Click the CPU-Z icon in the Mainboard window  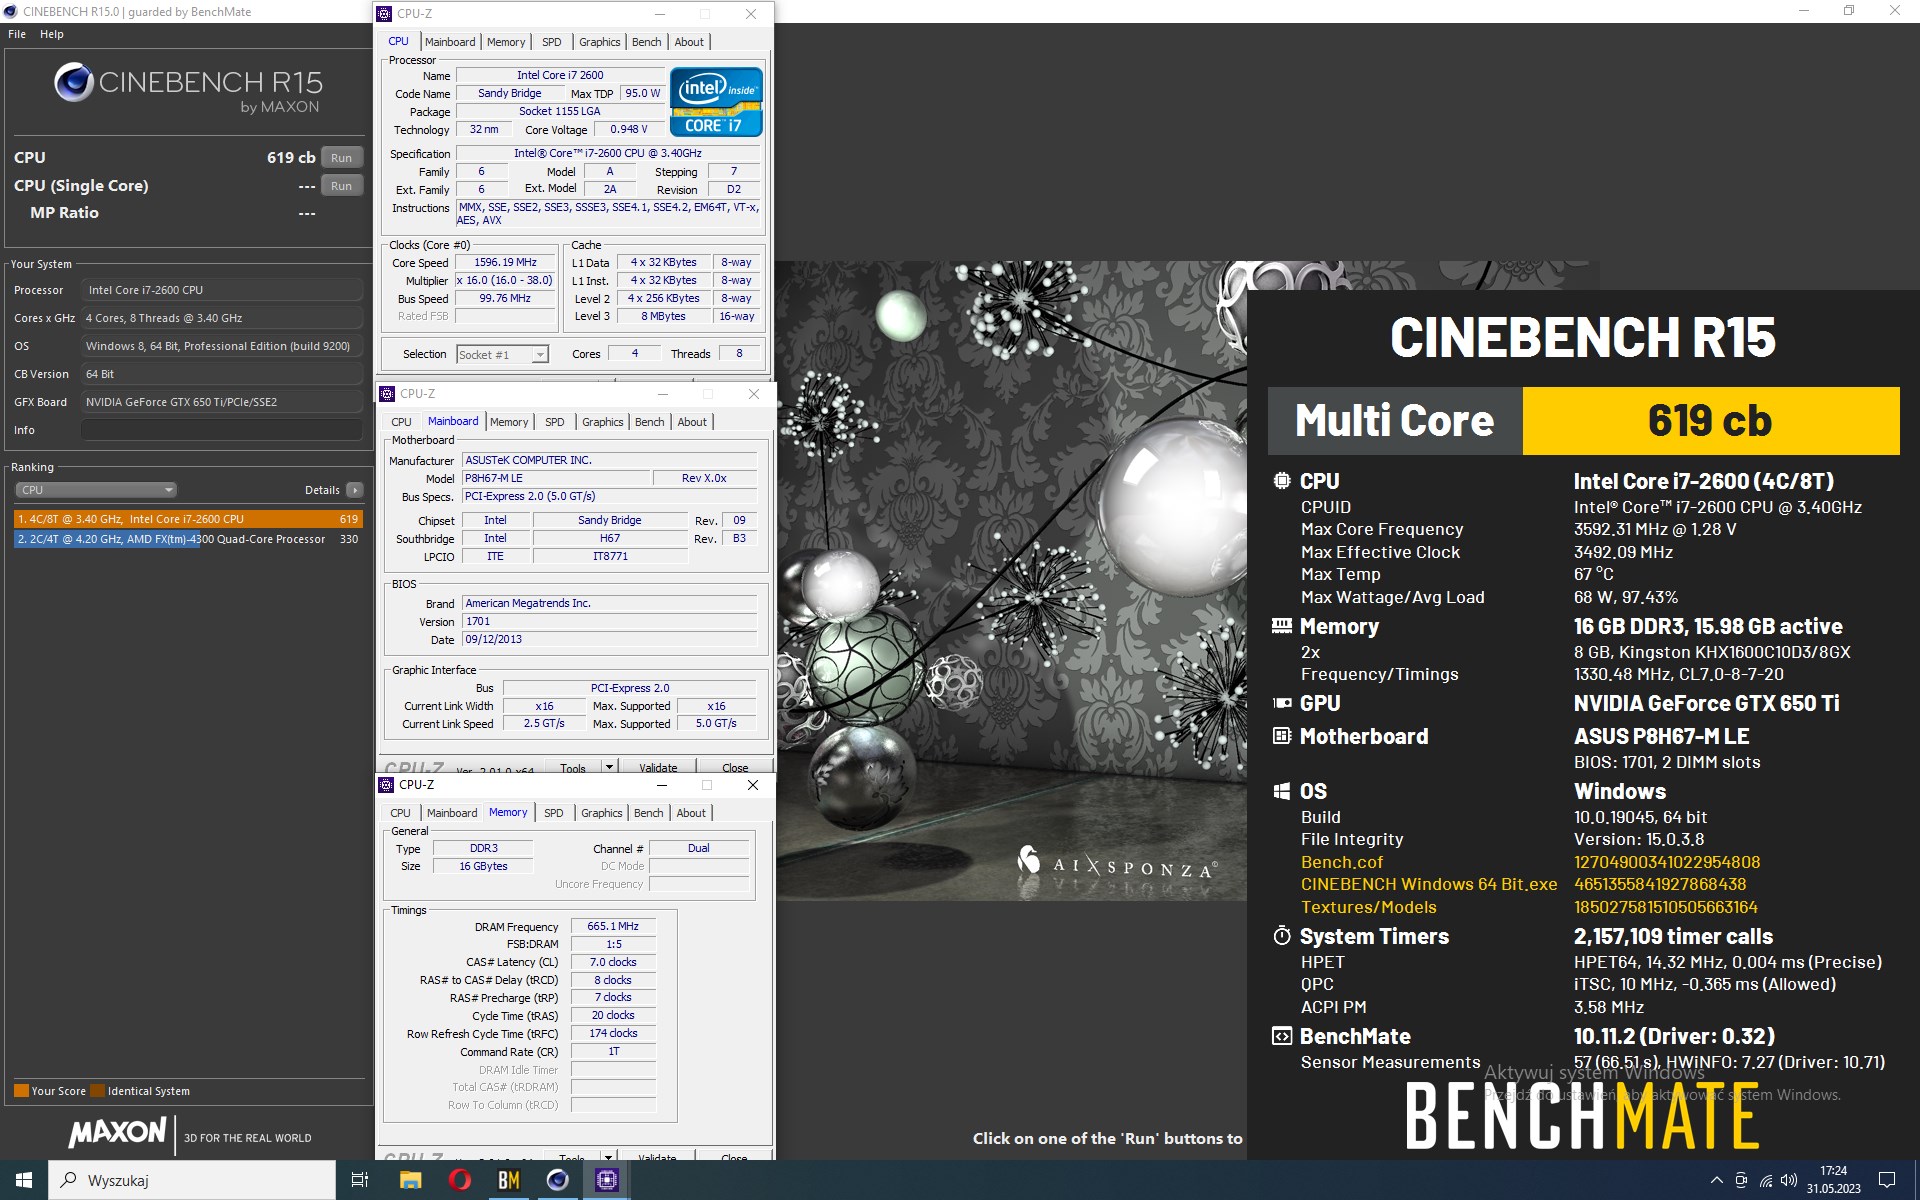click(x=388, y=394)
